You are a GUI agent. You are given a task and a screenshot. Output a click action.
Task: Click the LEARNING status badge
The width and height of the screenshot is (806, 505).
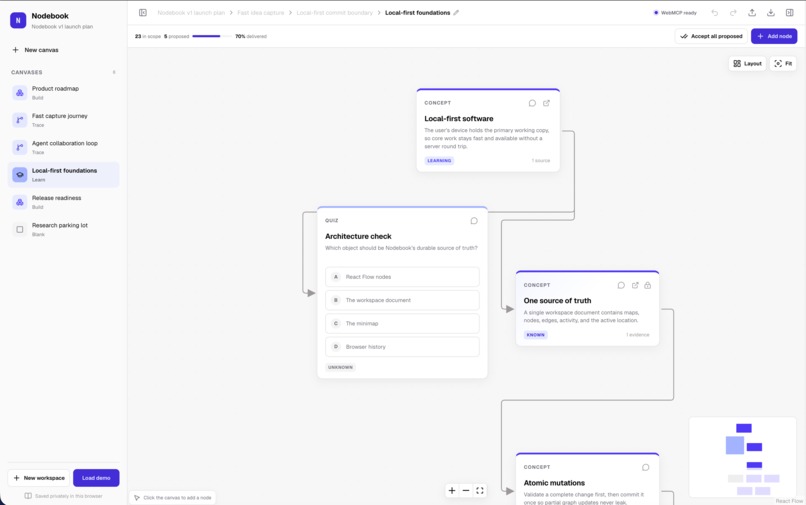pyautogui.click(x=439, y=160)
